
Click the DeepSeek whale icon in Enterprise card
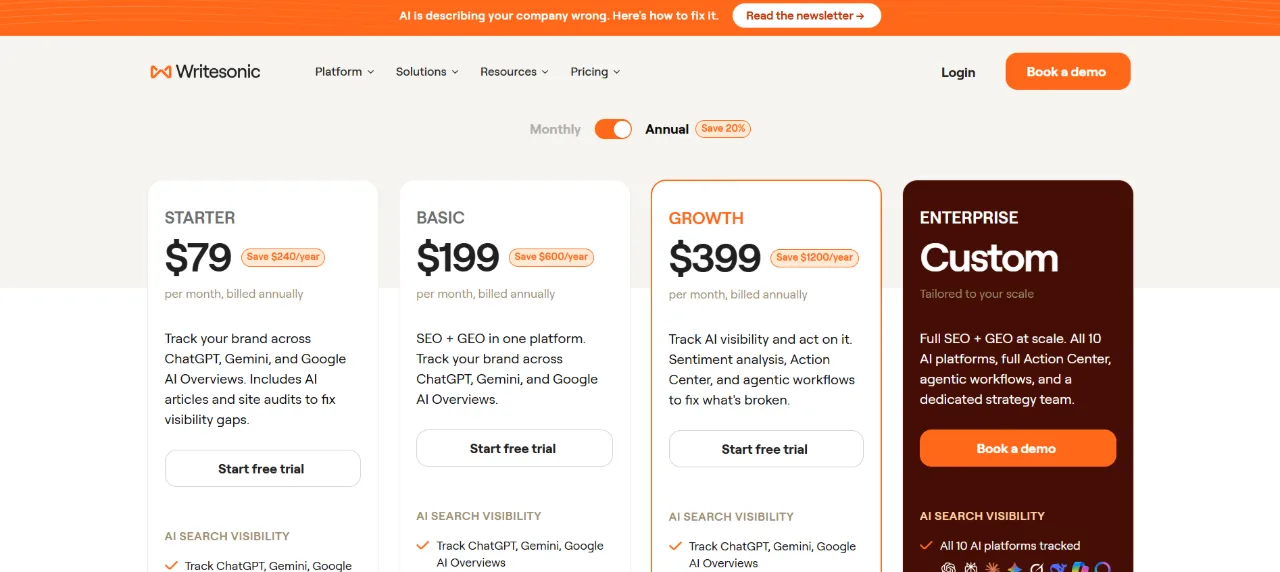coord(1059,567)
